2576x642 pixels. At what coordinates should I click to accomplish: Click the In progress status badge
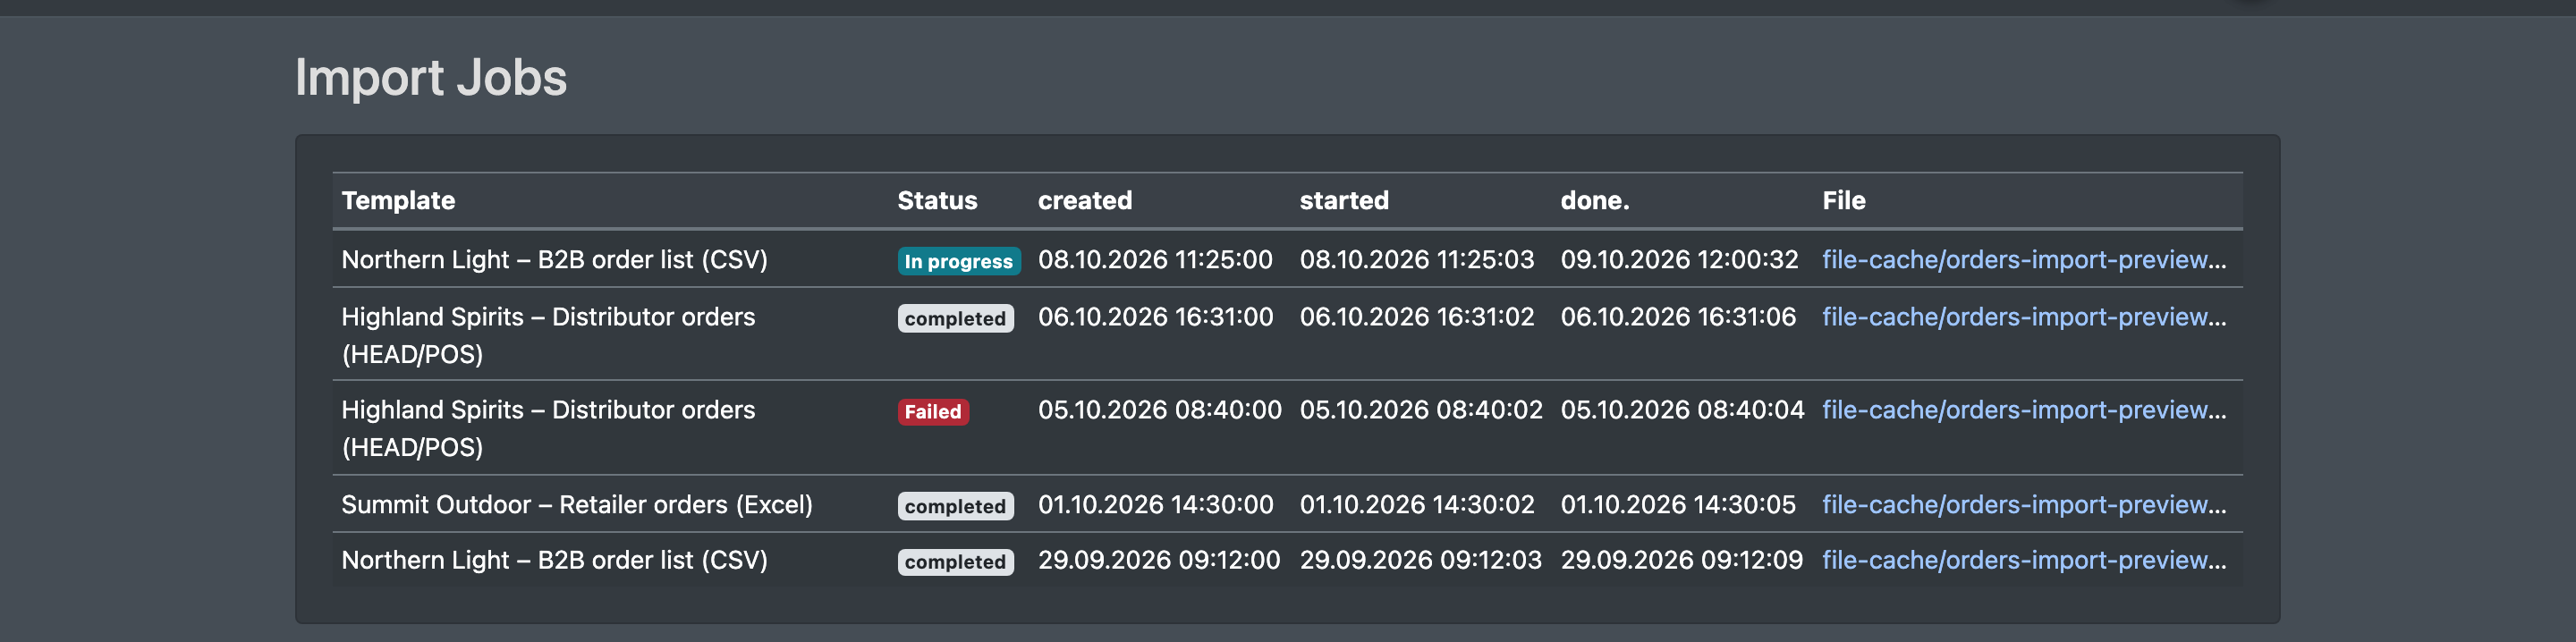click(x=958, y=261)
